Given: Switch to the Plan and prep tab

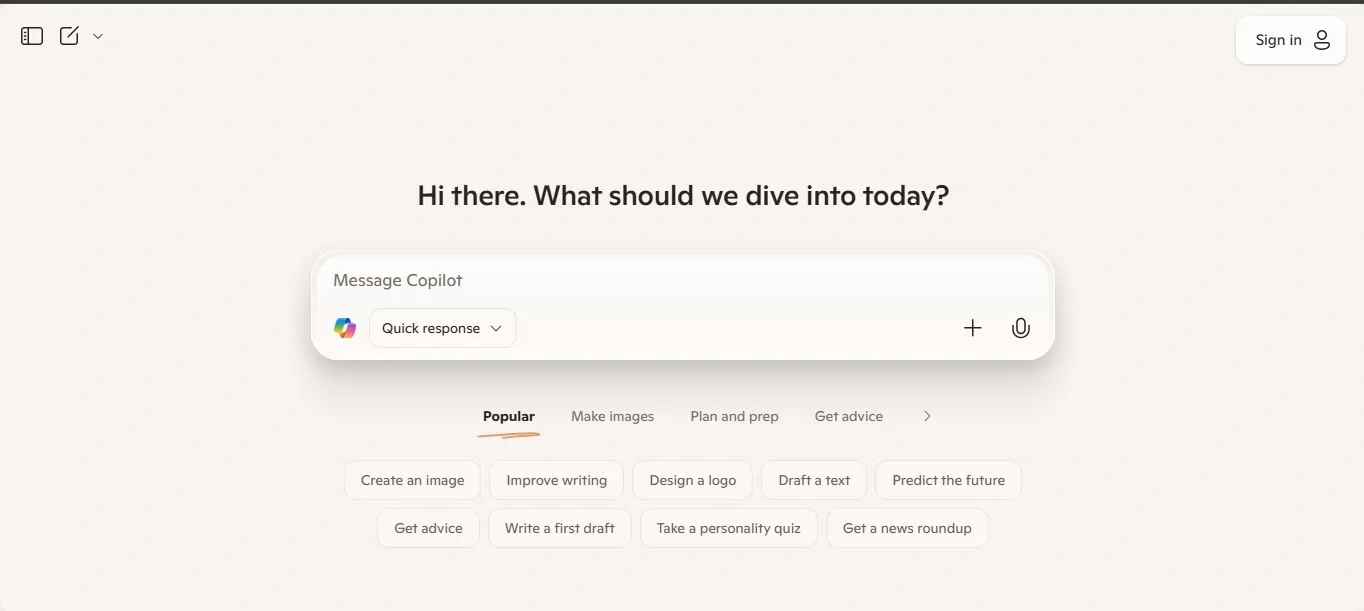Looking at the screenshot, I should 734,416.
